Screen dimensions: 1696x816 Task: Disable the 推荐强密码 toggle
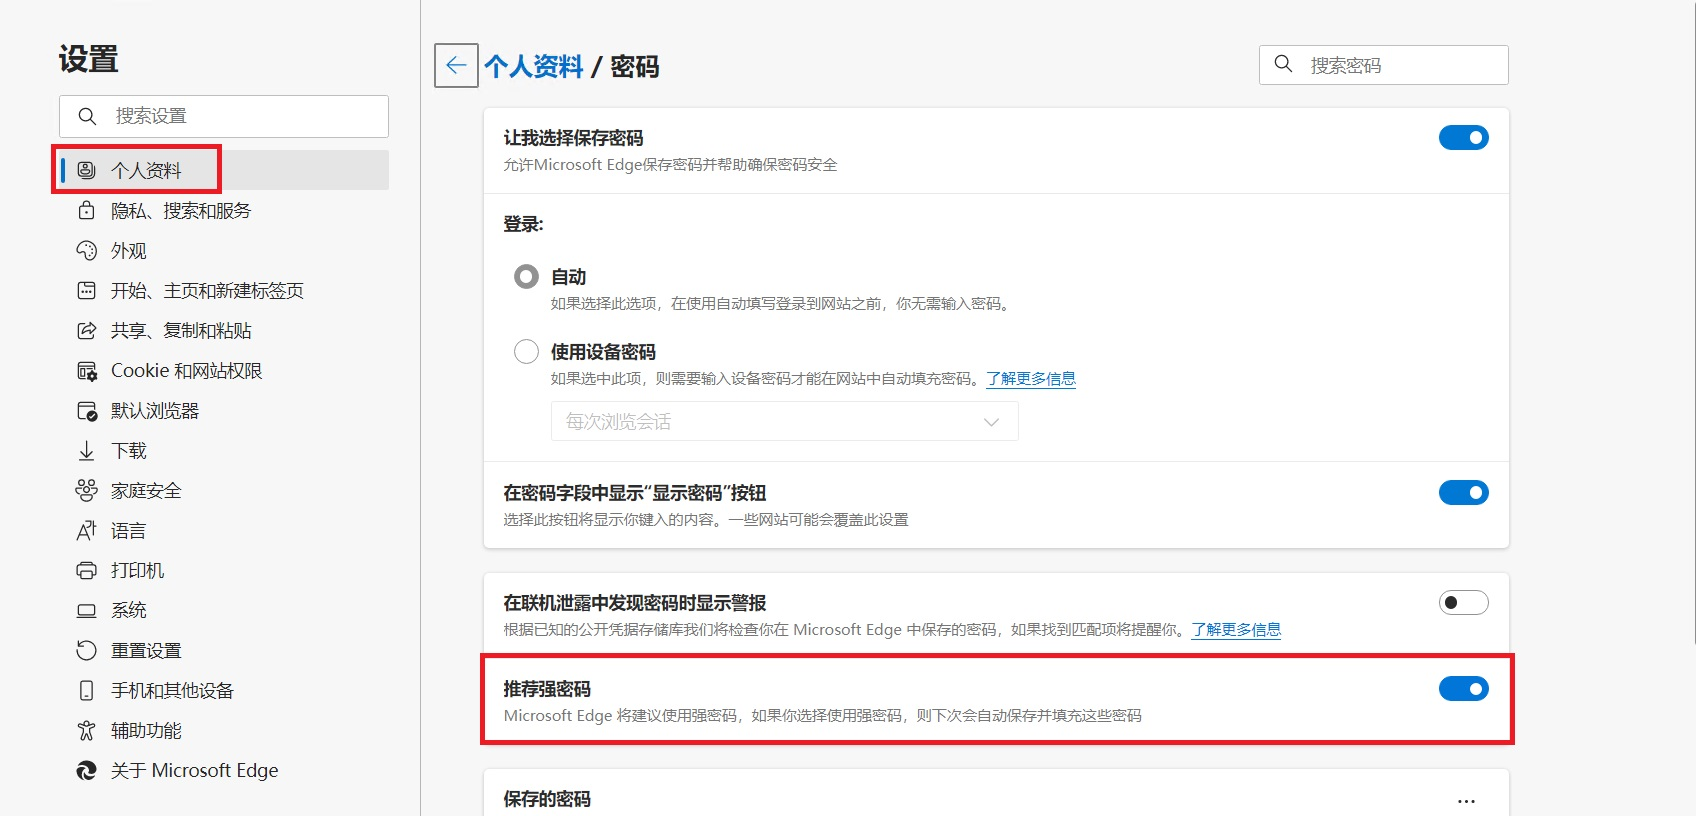(1464, 688)
